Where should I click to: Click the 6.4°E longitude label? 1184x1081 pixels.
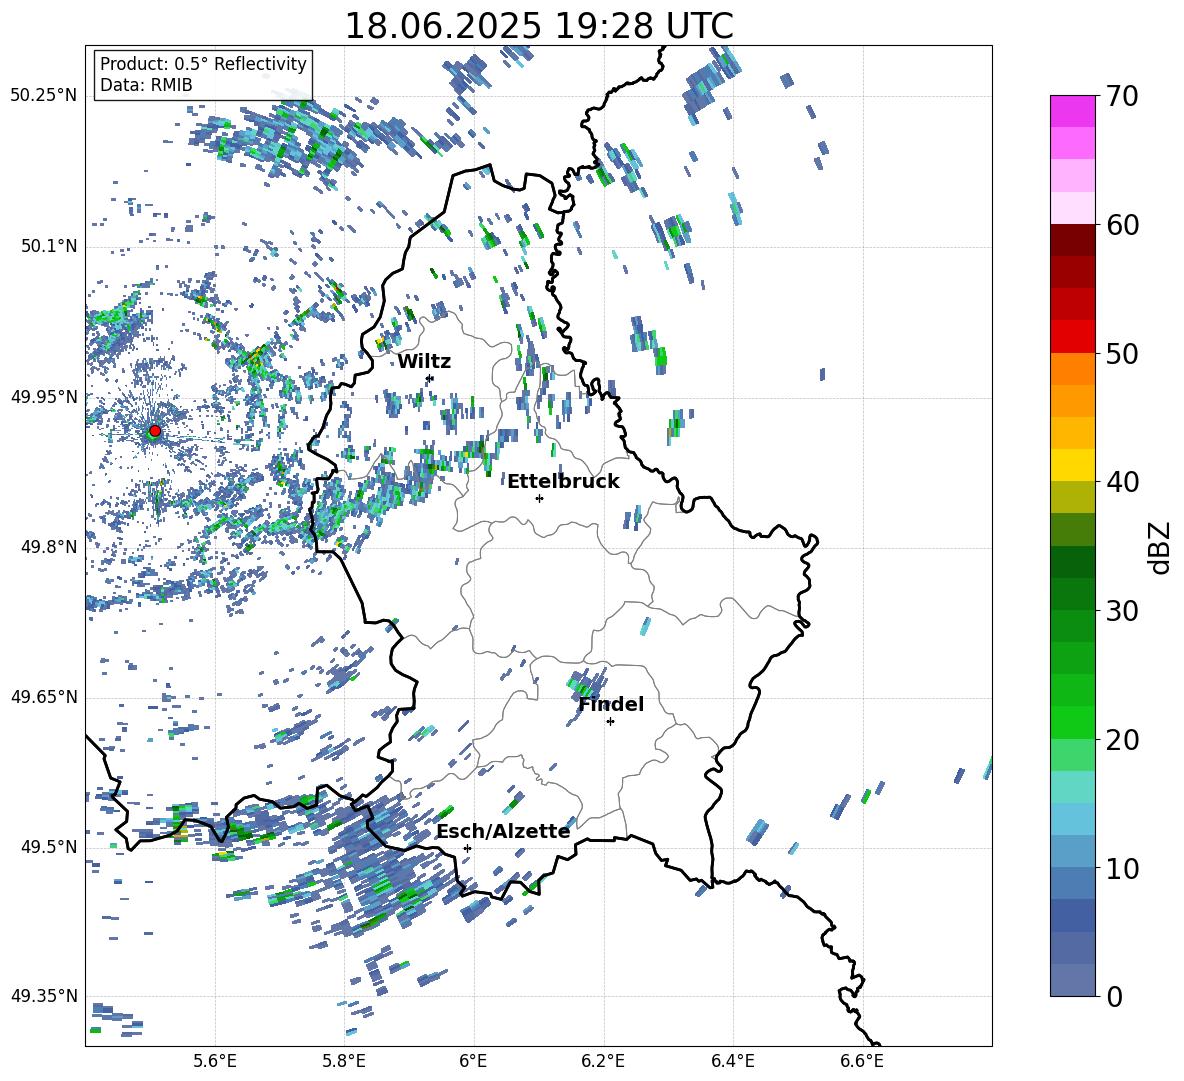coord(732,1061)
